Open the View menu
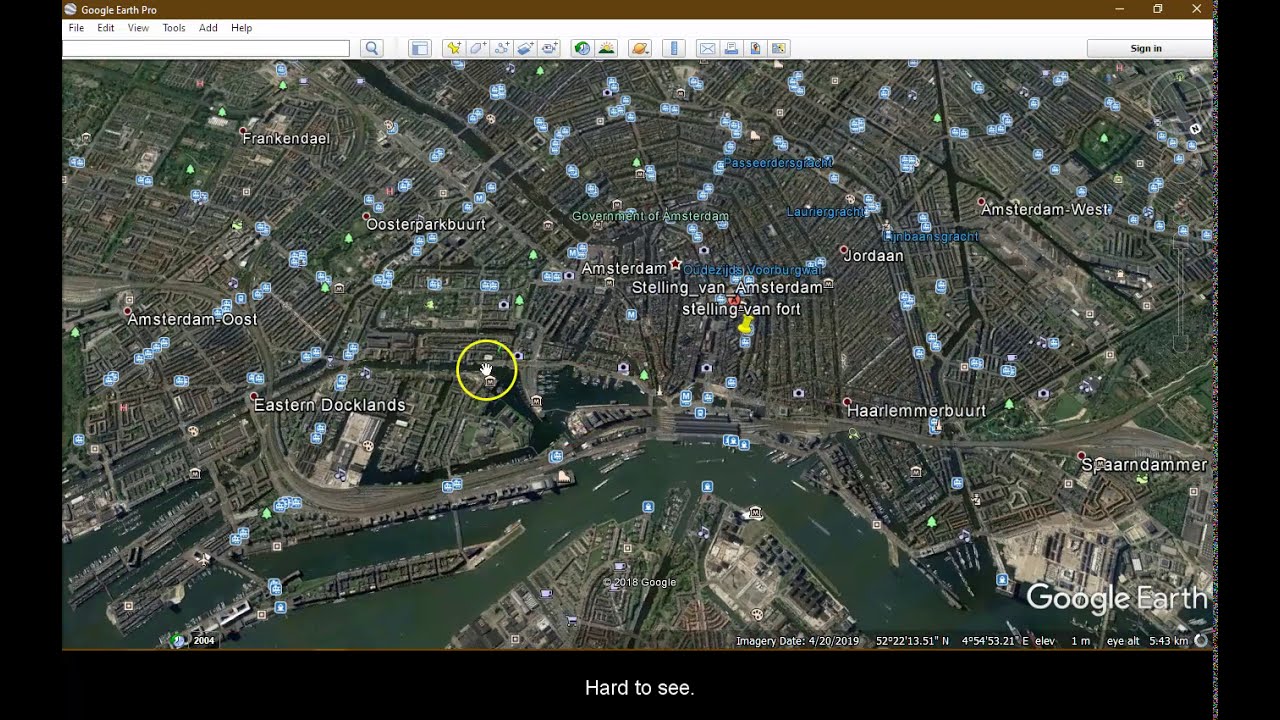 click(x=138, y=28)
